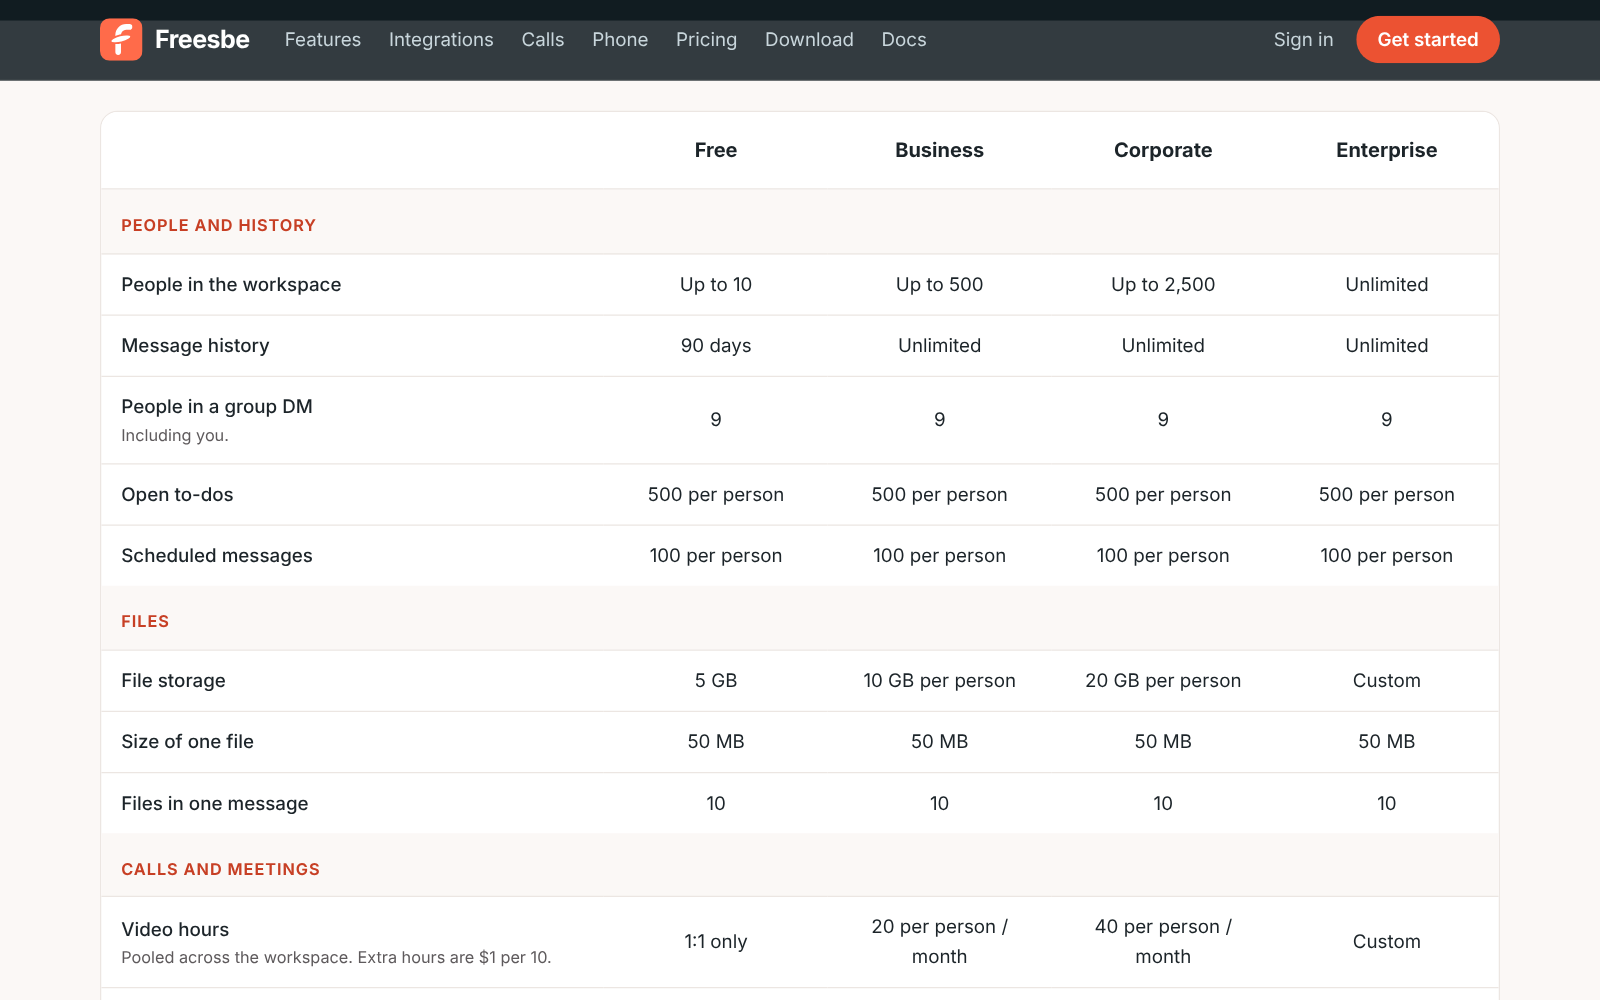Click the Sign in link
The height and width of the screenshot is (1000, 1600).
tap(1303, 40)
